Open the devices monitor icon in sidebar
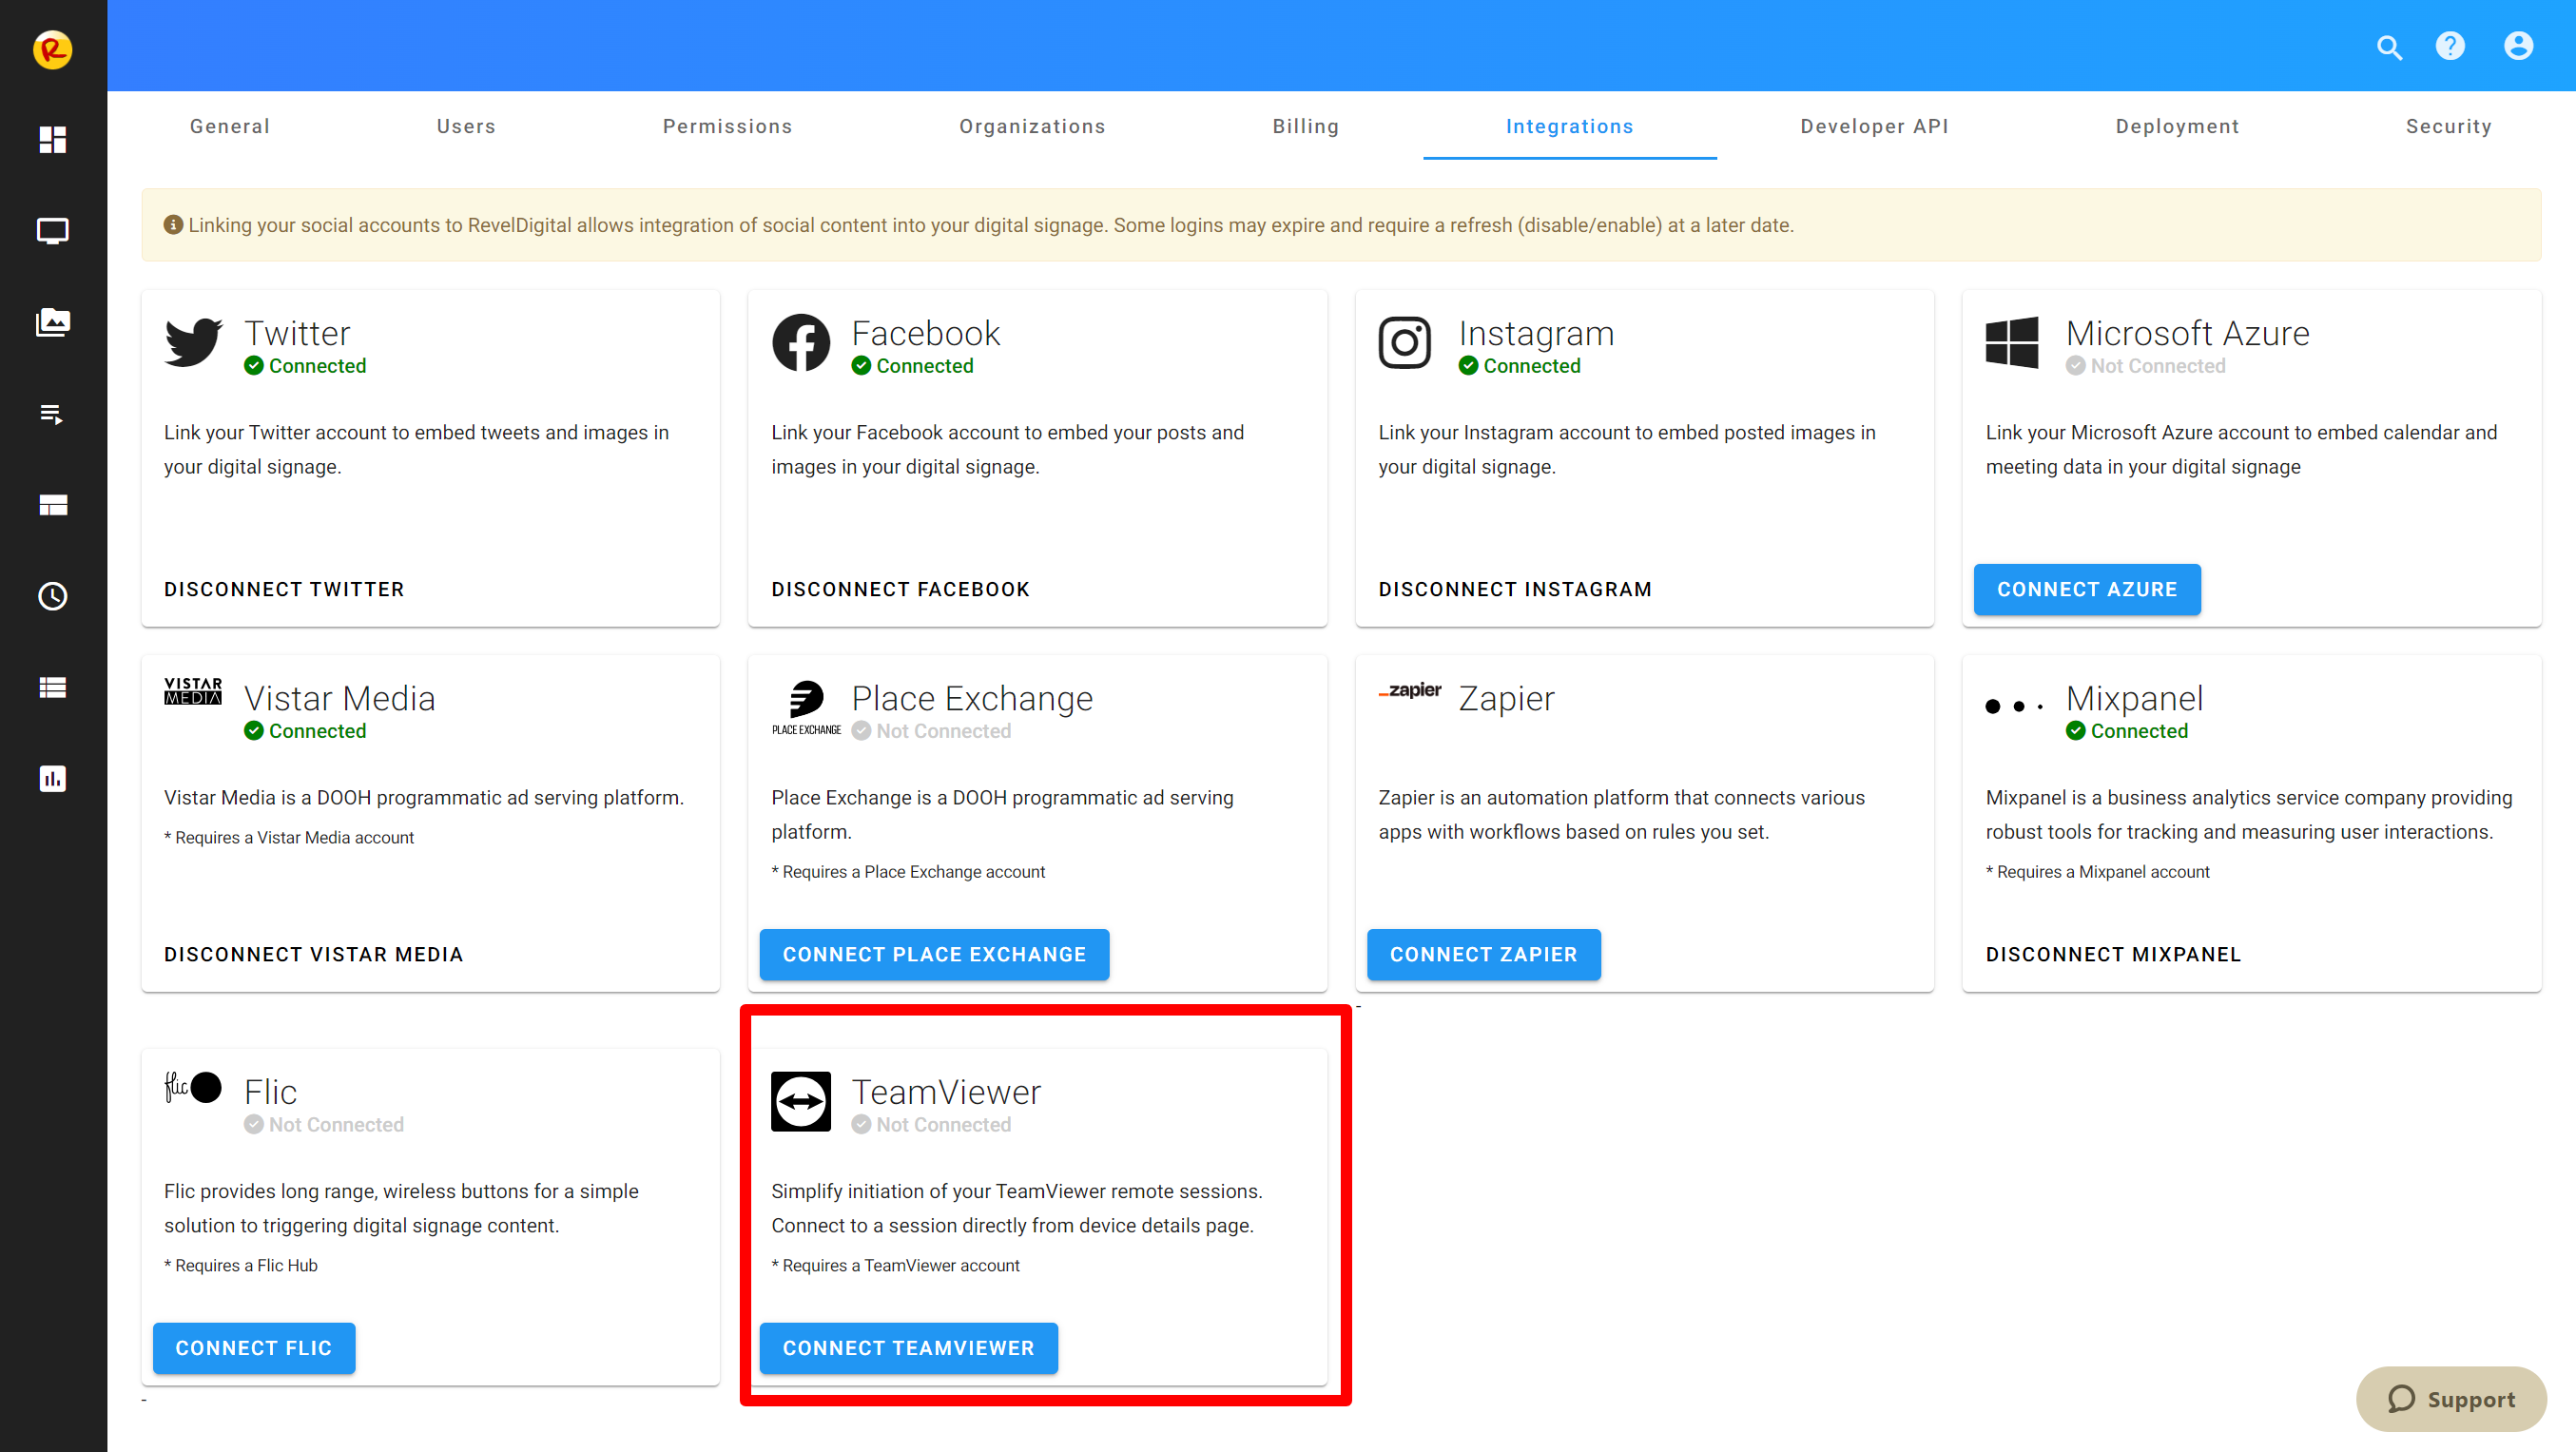This screenshot has width=2576, height=1452. point(52,231)
